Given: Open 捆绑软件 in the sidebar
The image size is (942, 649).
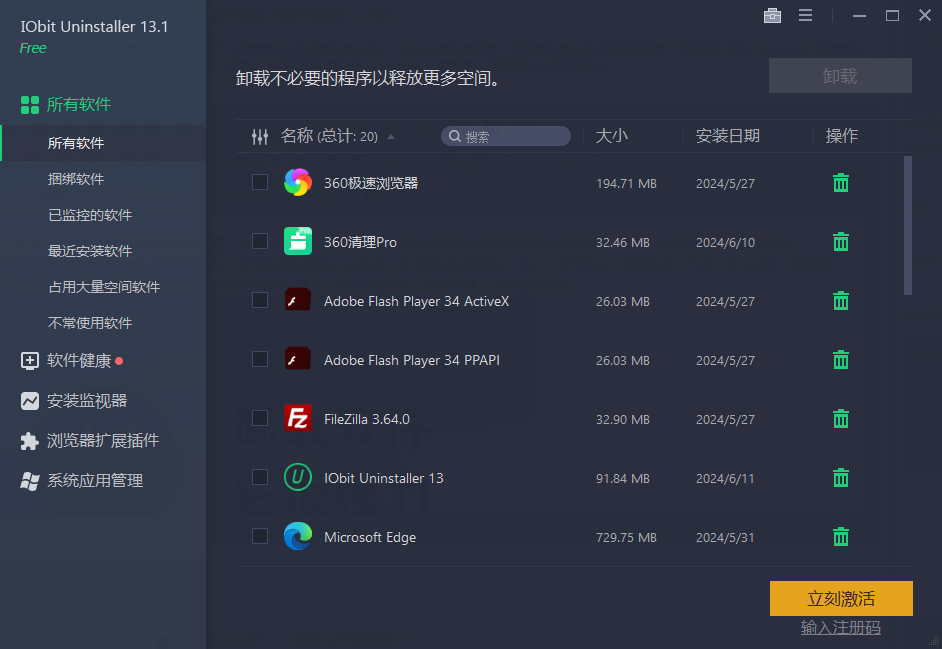Looking at the screenshot, I should point(76,179).
